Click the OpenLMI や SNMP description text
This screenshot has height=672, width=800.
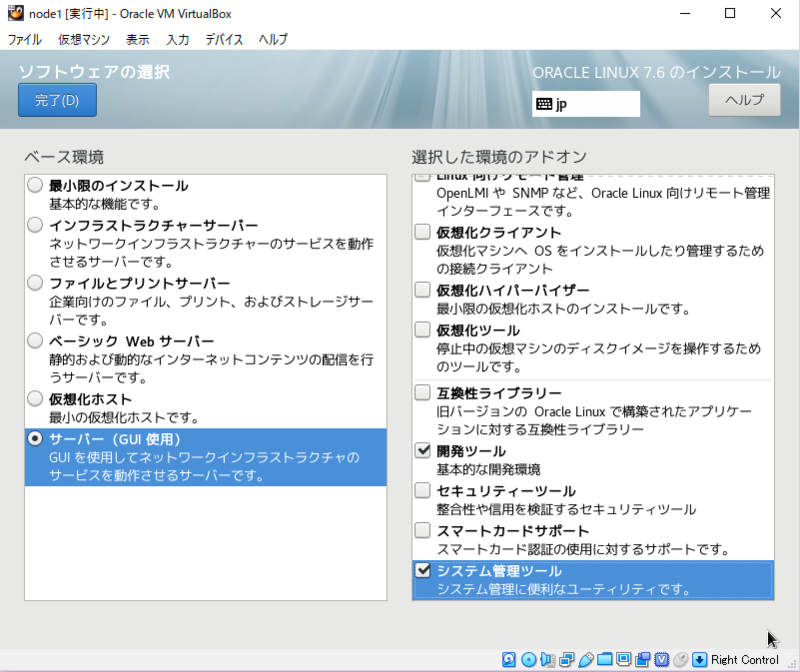[x=603, y=202]
